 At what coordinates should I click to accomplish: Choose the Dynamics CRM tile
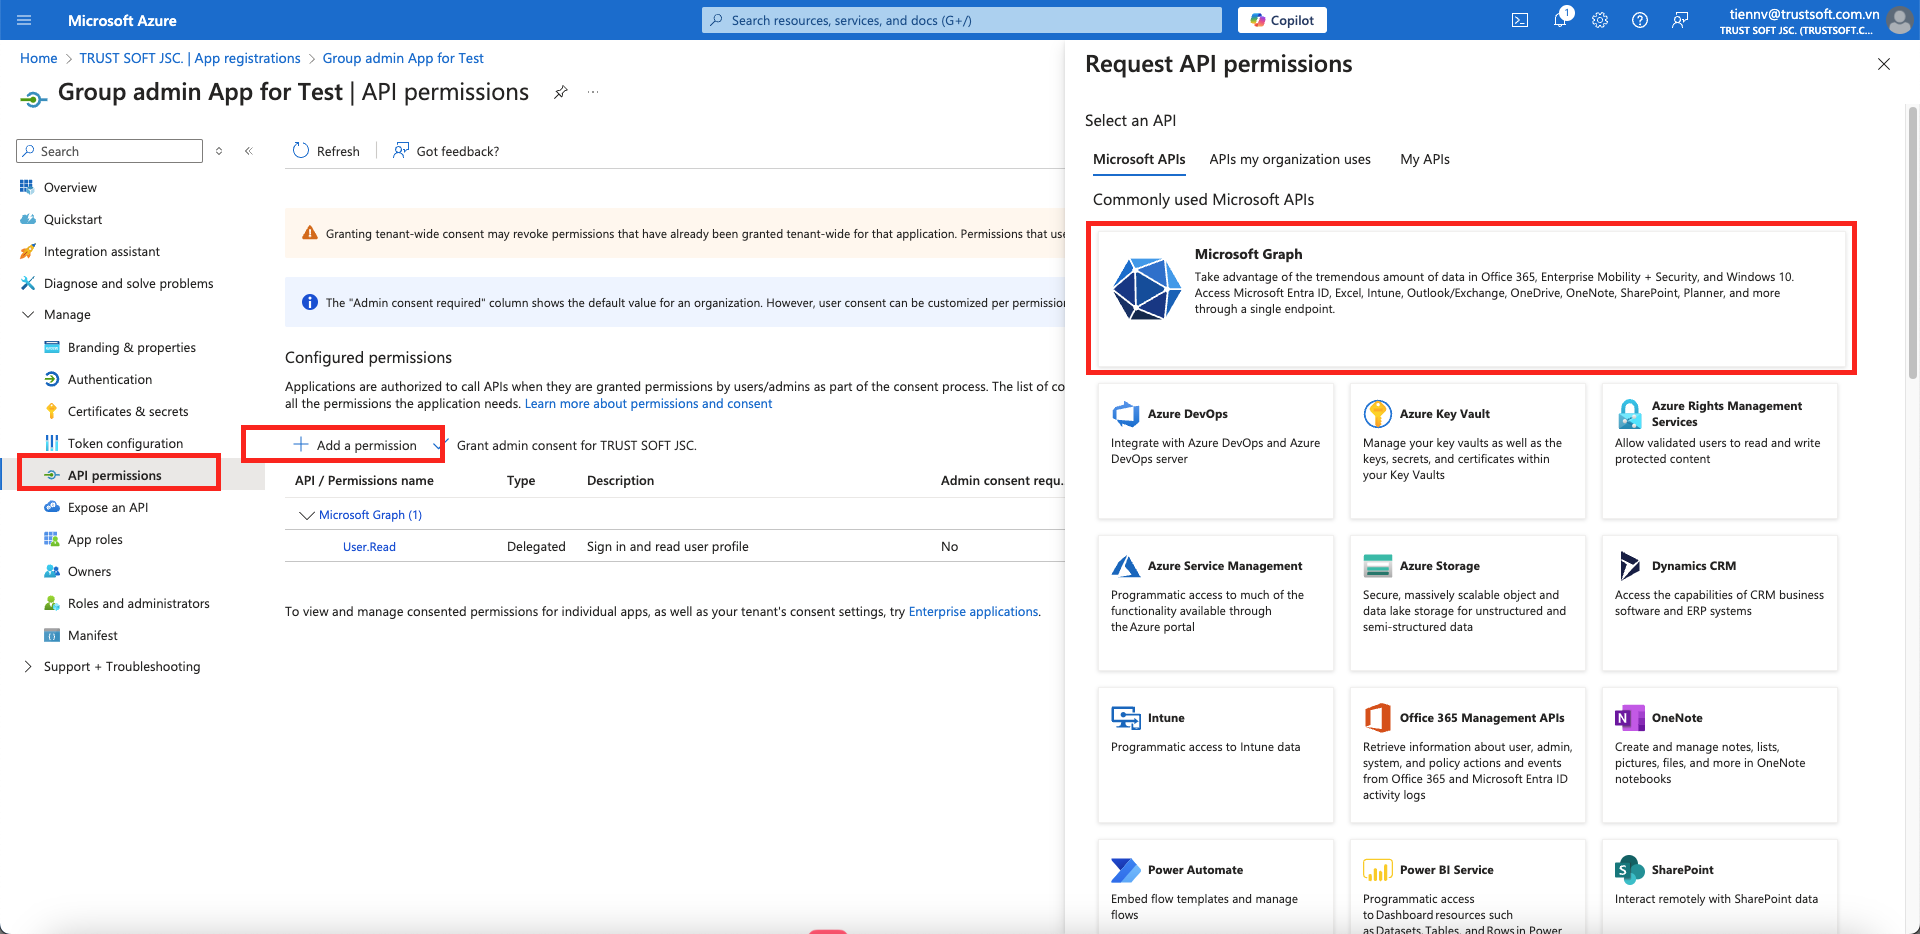point(1719,603)
